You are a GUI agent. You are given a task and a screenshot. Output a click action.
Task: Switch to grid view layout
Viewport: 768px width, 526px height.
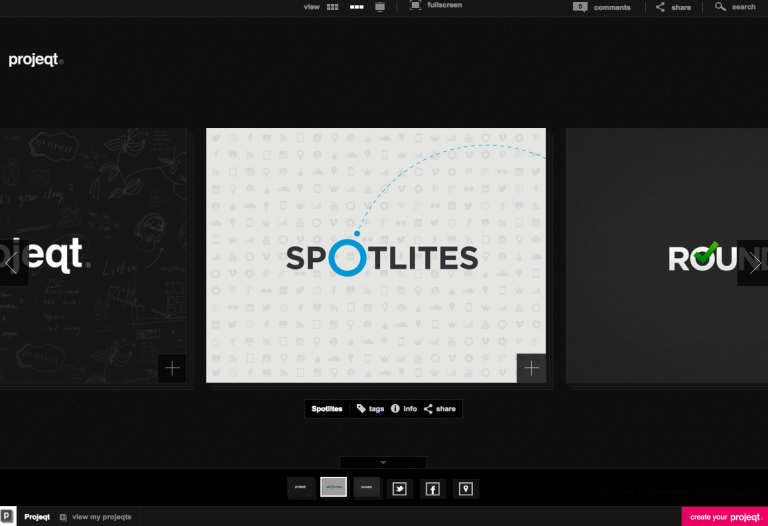click(x=333, y=7)
